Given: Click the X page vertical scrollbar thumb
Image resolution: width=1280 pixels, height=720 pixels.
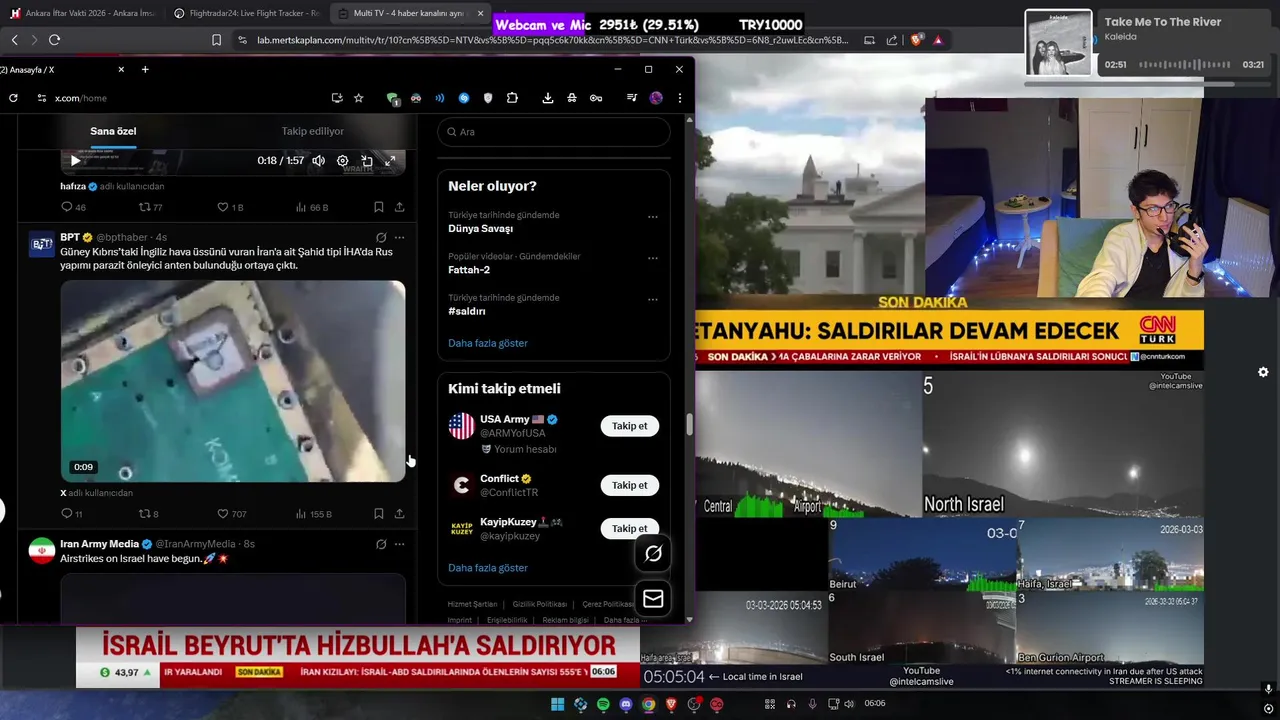Looking at the screenshot, I should tap(688, 425).
